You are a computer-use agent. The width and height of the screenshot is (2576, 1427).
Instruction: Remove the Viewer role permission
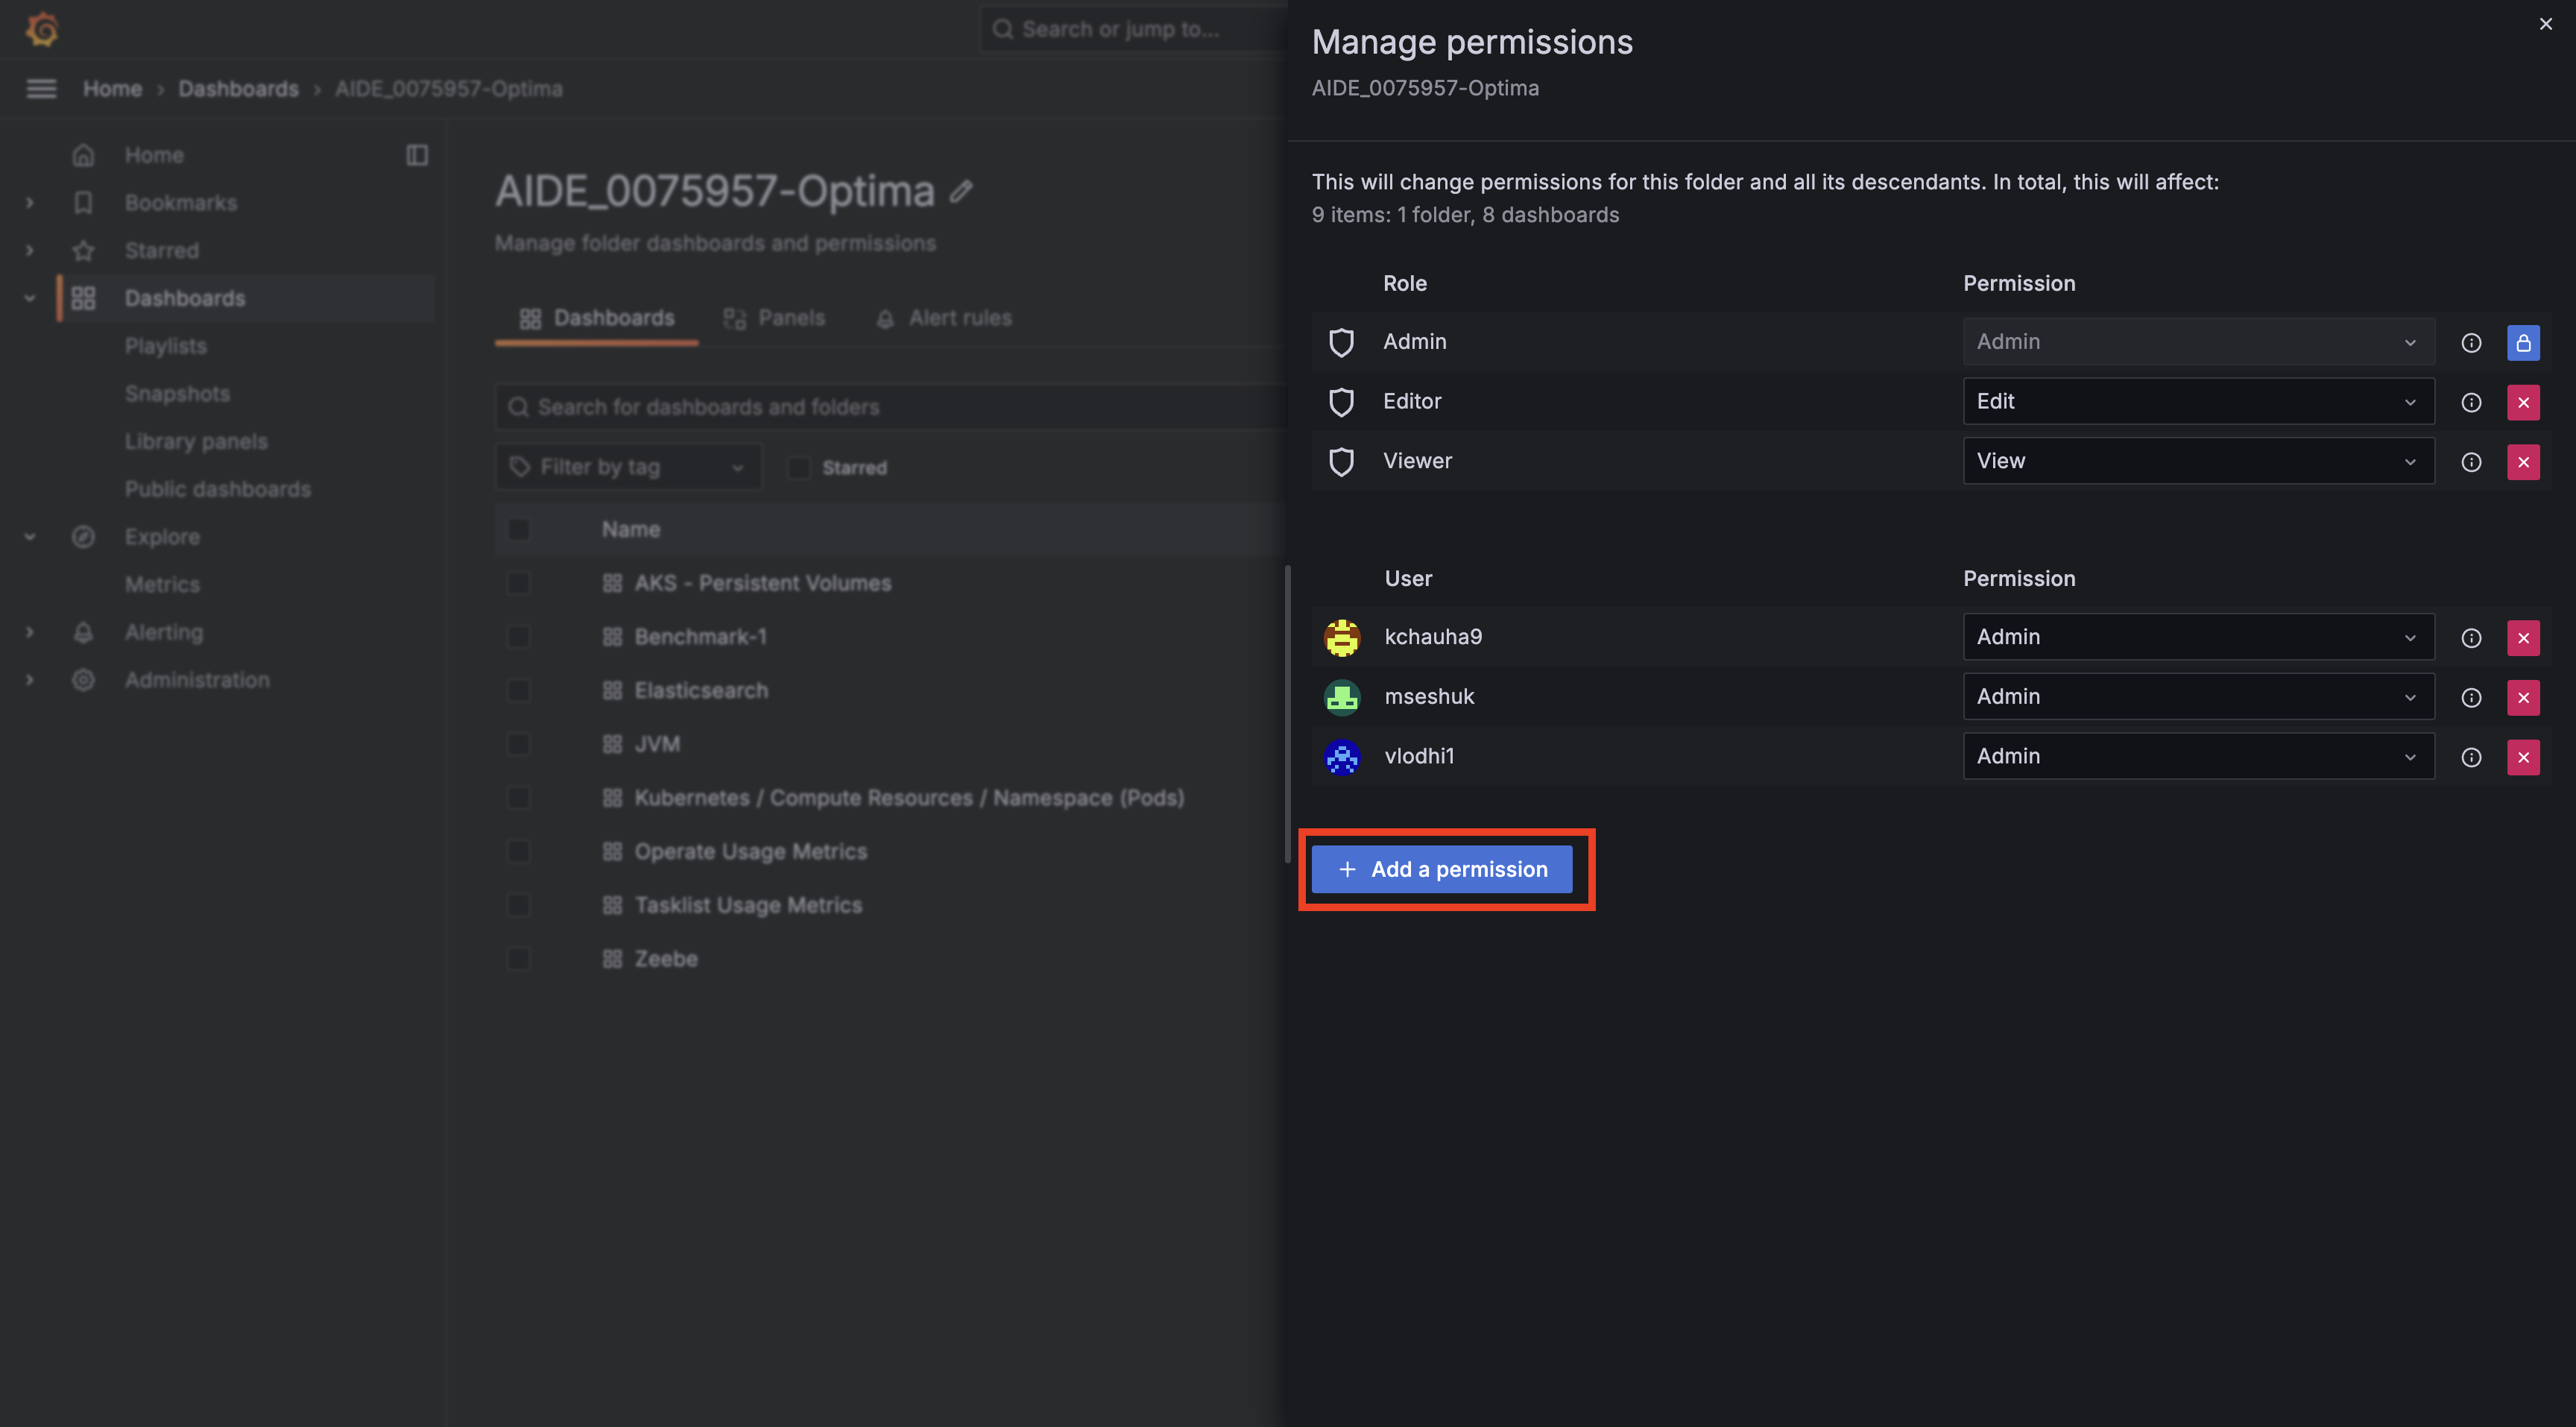pos(2523,463)
